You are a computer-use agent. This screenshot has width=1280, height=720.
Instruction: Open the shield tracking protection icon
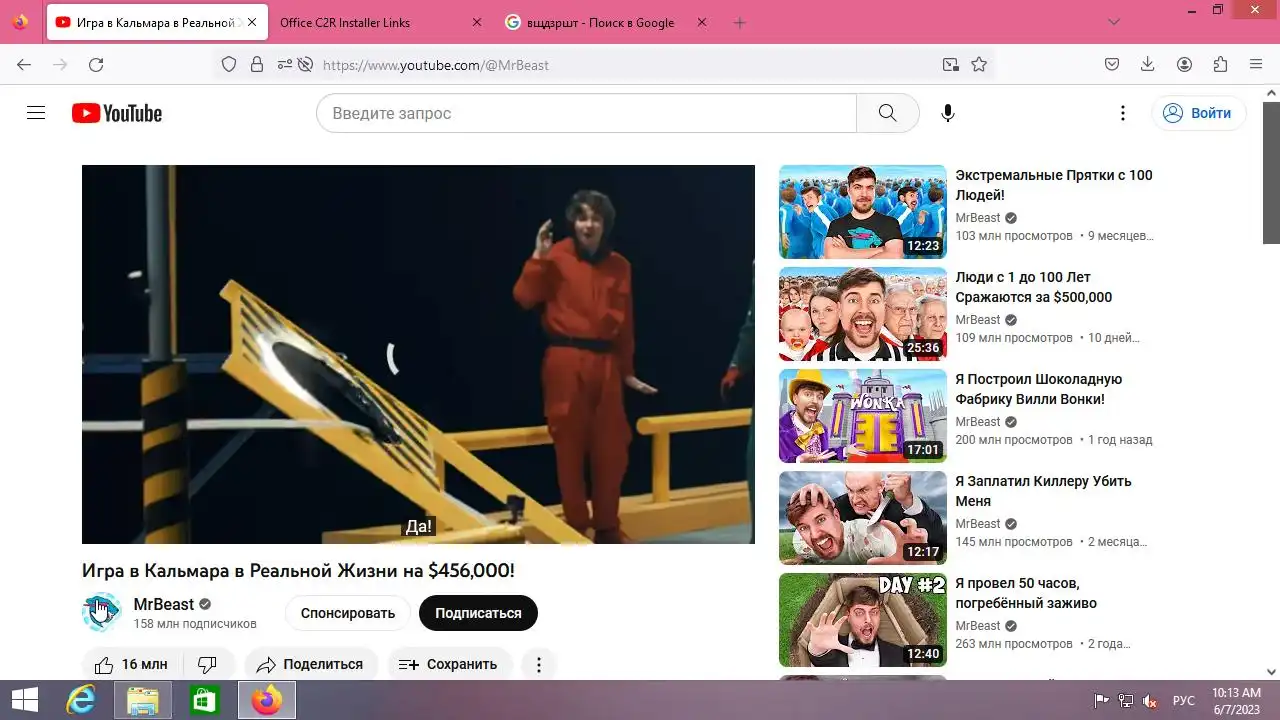(229, 64)
